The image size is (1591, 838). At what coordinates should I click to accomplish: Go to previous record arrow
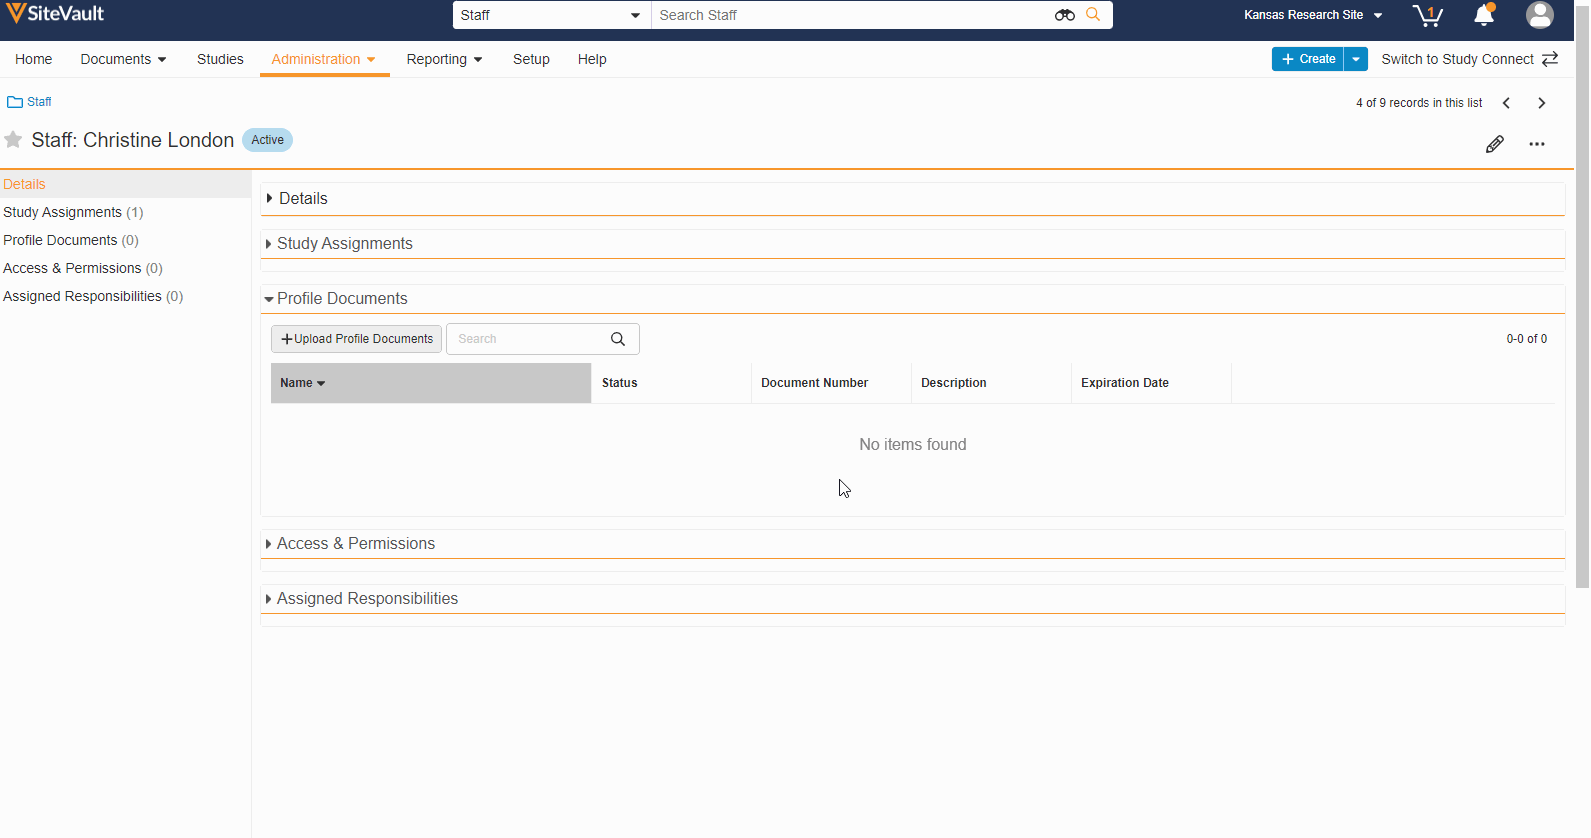[x=1506, y=103]
